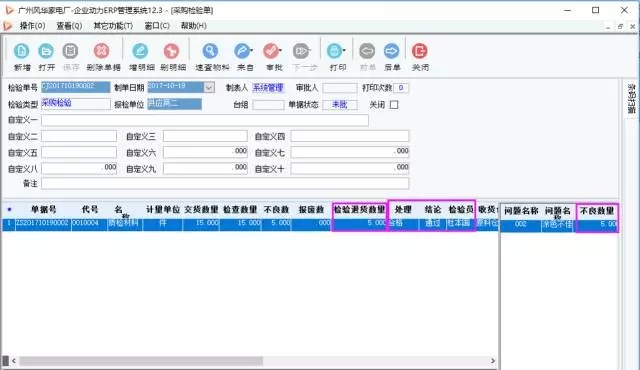This screenshot has height=370, width=640.
Task: Click the 增明细 add-detail icon
Action: point(140,51)
